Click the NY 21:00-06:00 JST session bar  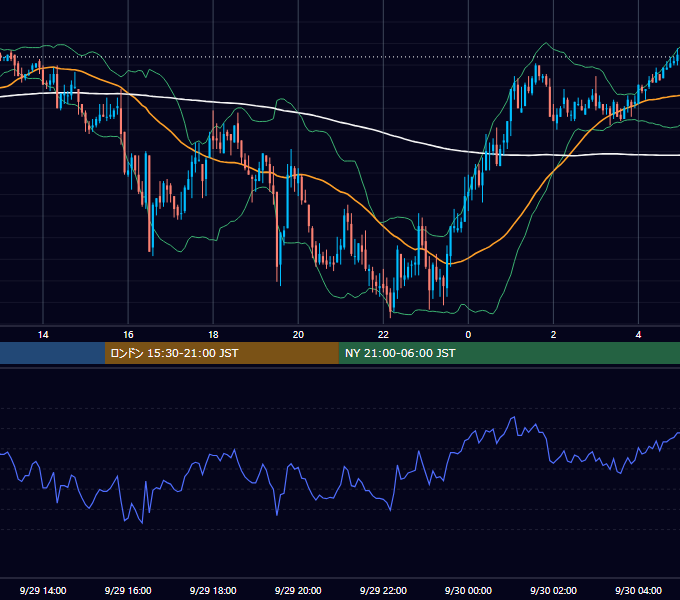(x=509, y=353)
